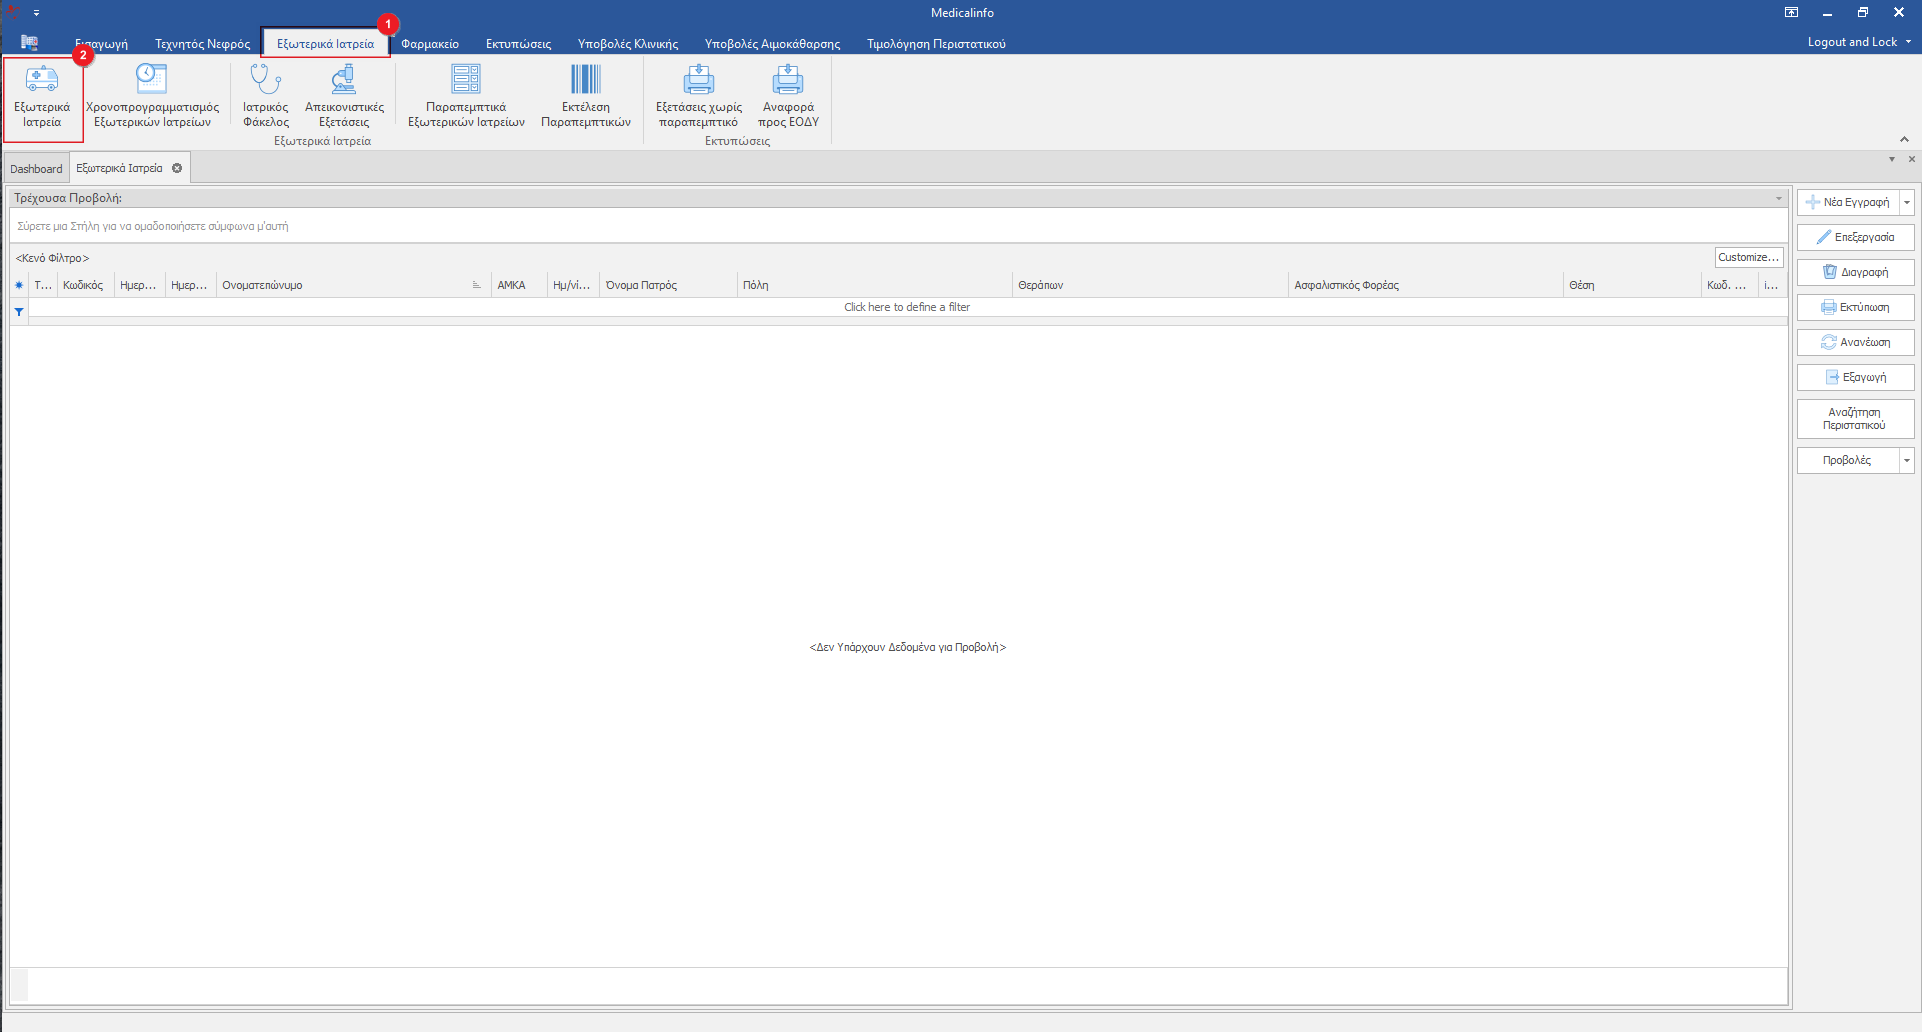This screenshot has height=1032, width=1922.
Task: Expand the Προβολές dropdown arrow
Action: (1907, 461)
